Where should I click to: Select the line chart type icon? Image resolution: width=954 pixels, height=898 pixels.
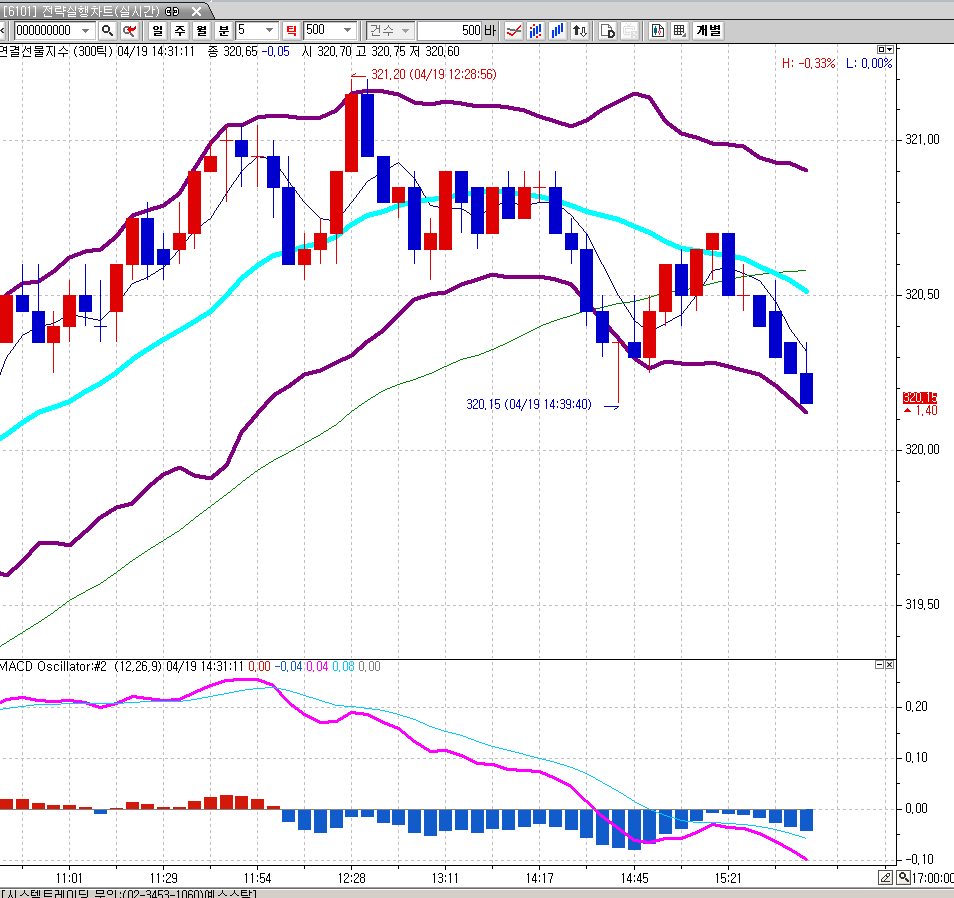pos(514,30)
